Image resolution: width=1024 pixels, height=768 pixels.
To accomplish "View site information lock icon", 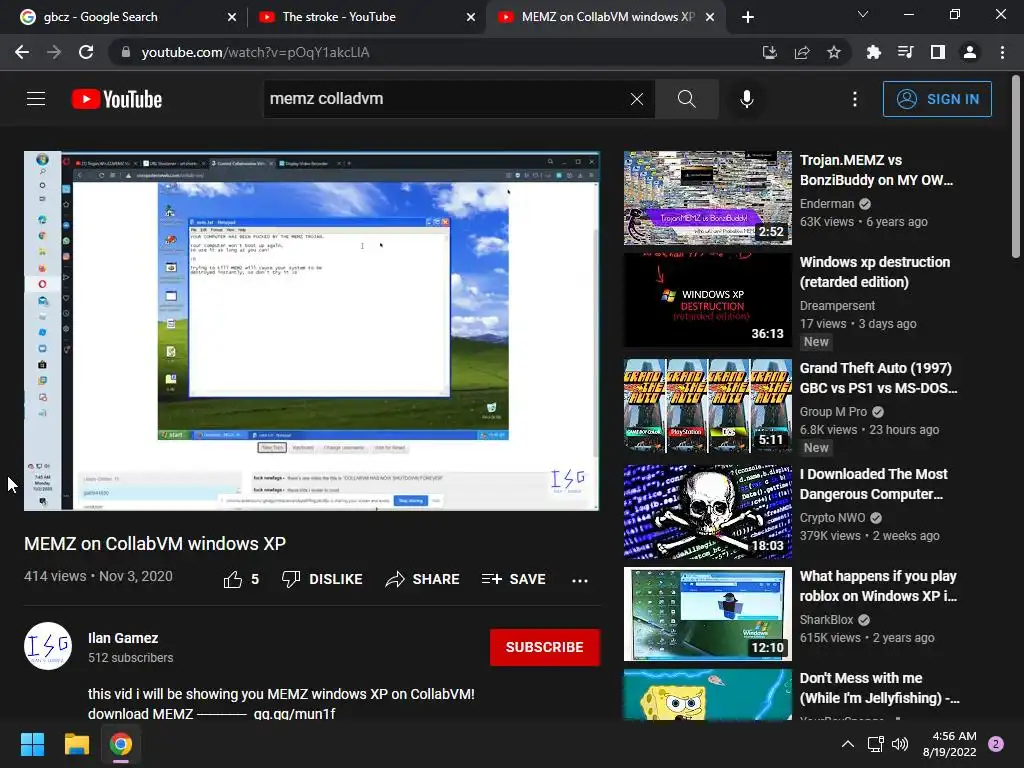I will (x=126, y=52).
